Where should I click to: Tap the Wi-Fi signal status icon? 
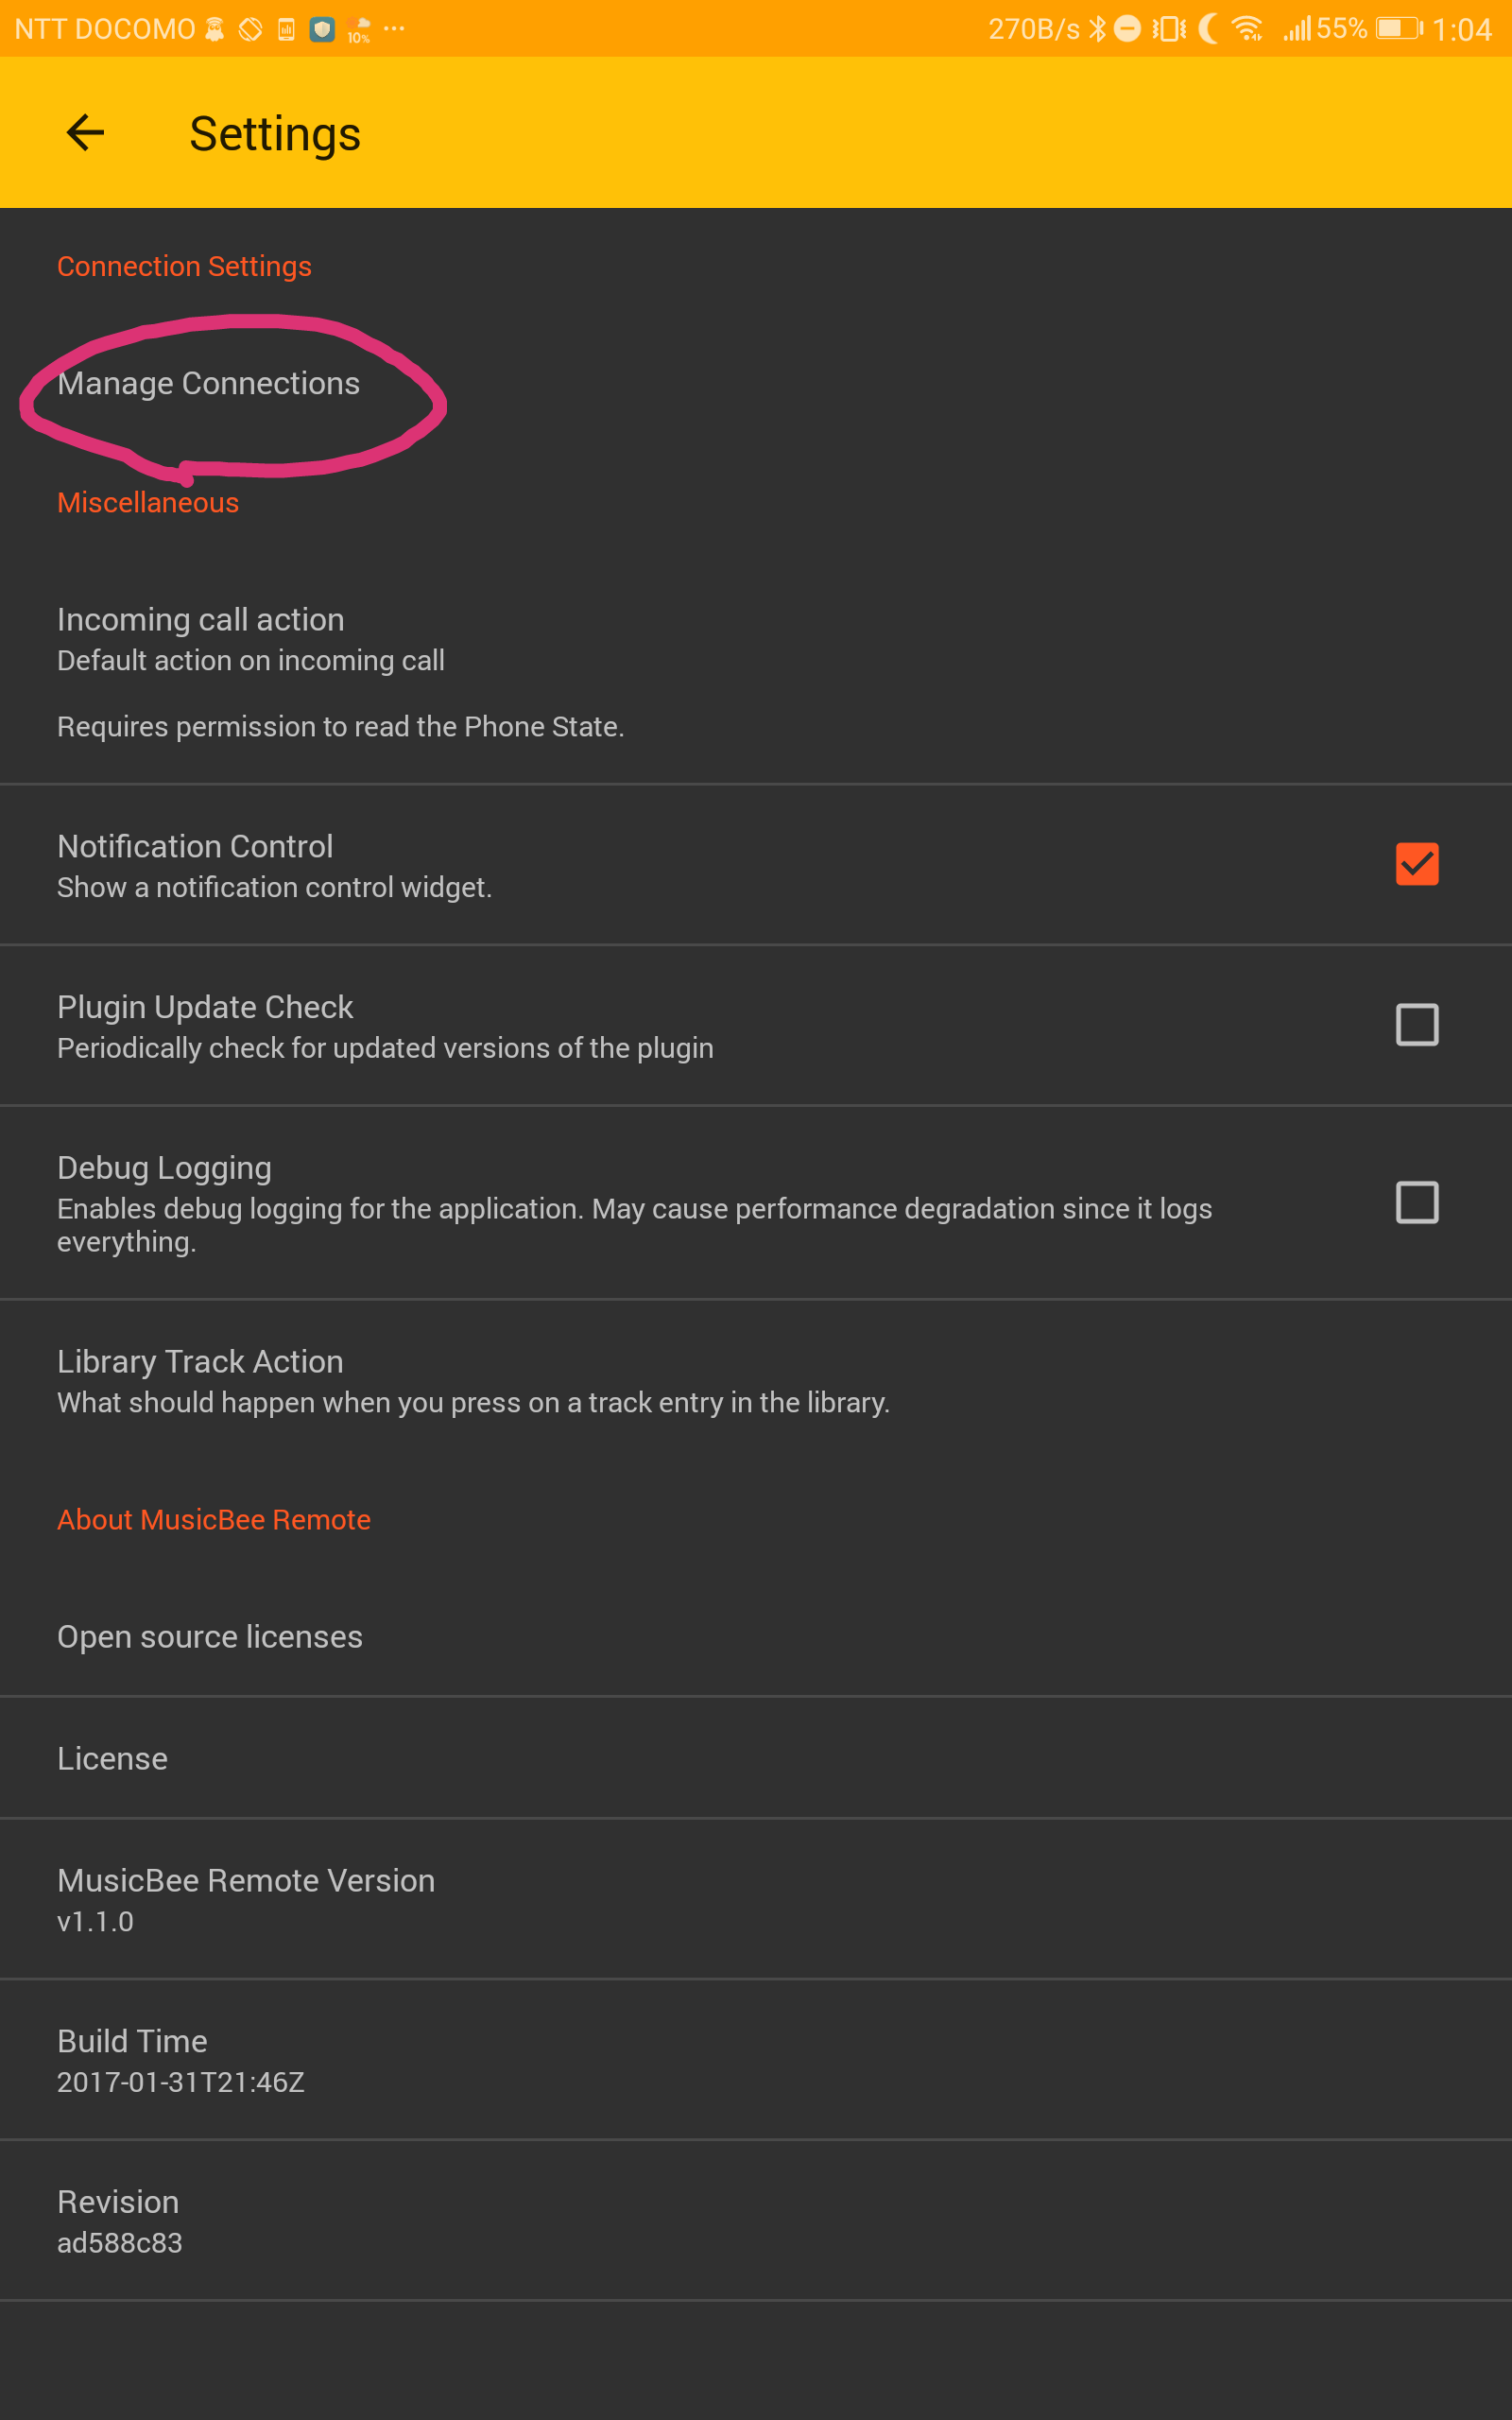pyautogui.click(x=1248, y=29)
